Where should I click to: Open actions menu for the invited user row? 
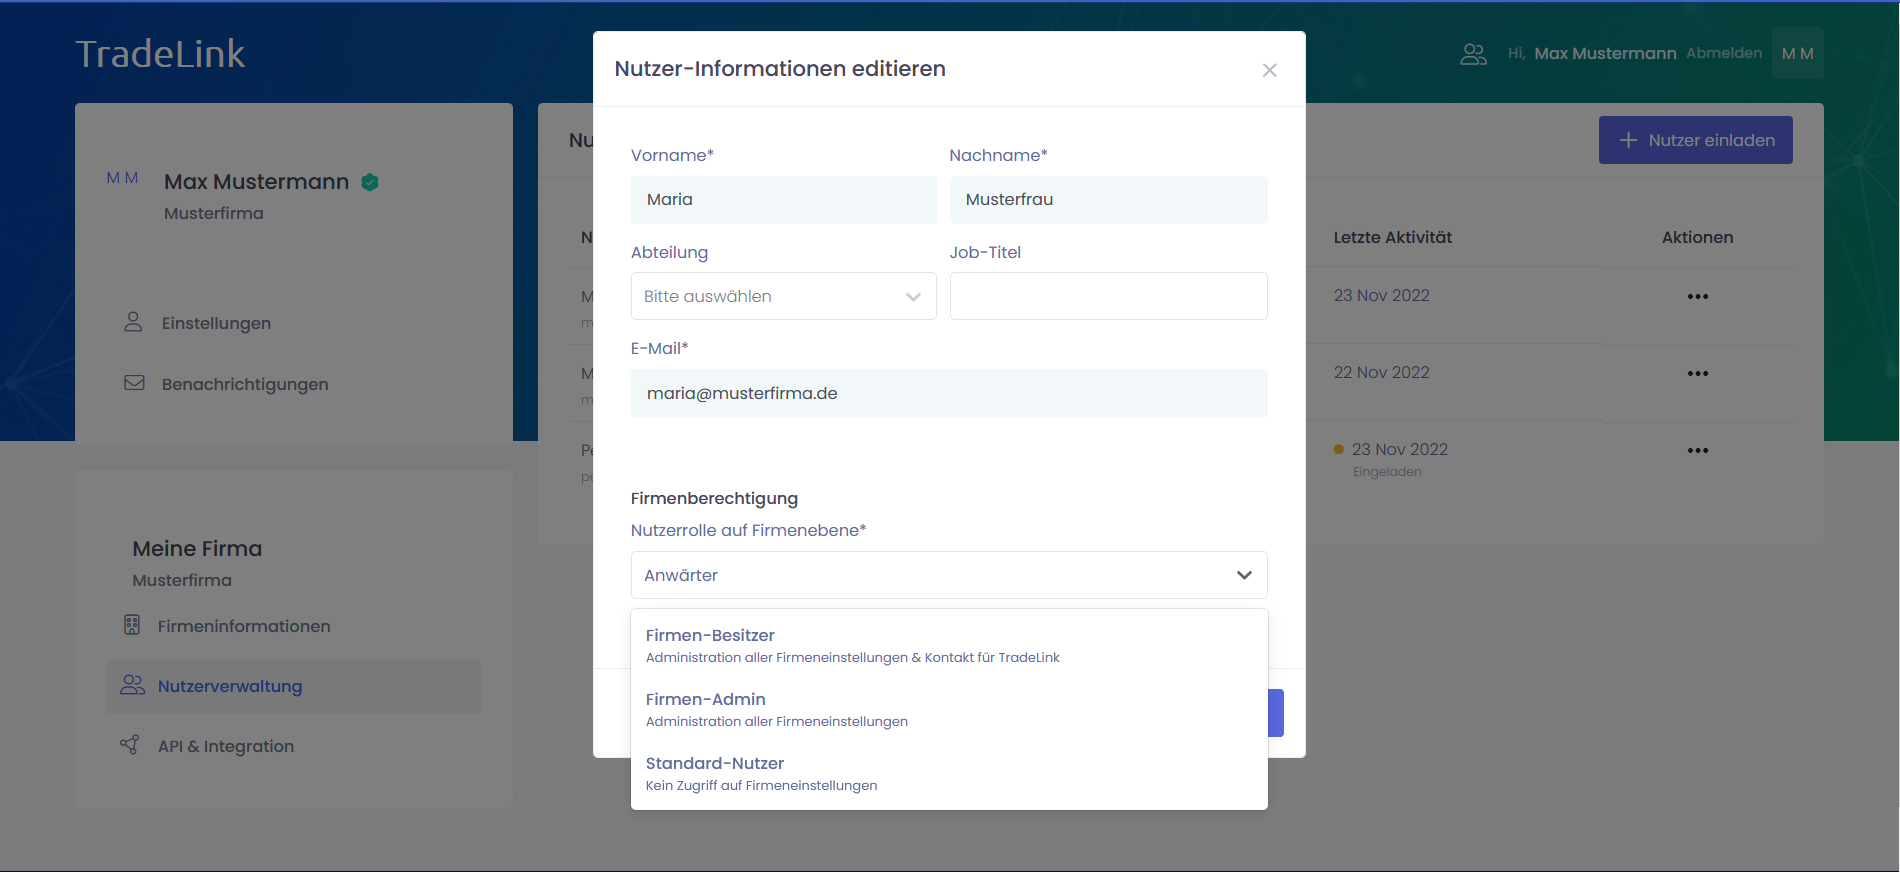(1697, 450)
